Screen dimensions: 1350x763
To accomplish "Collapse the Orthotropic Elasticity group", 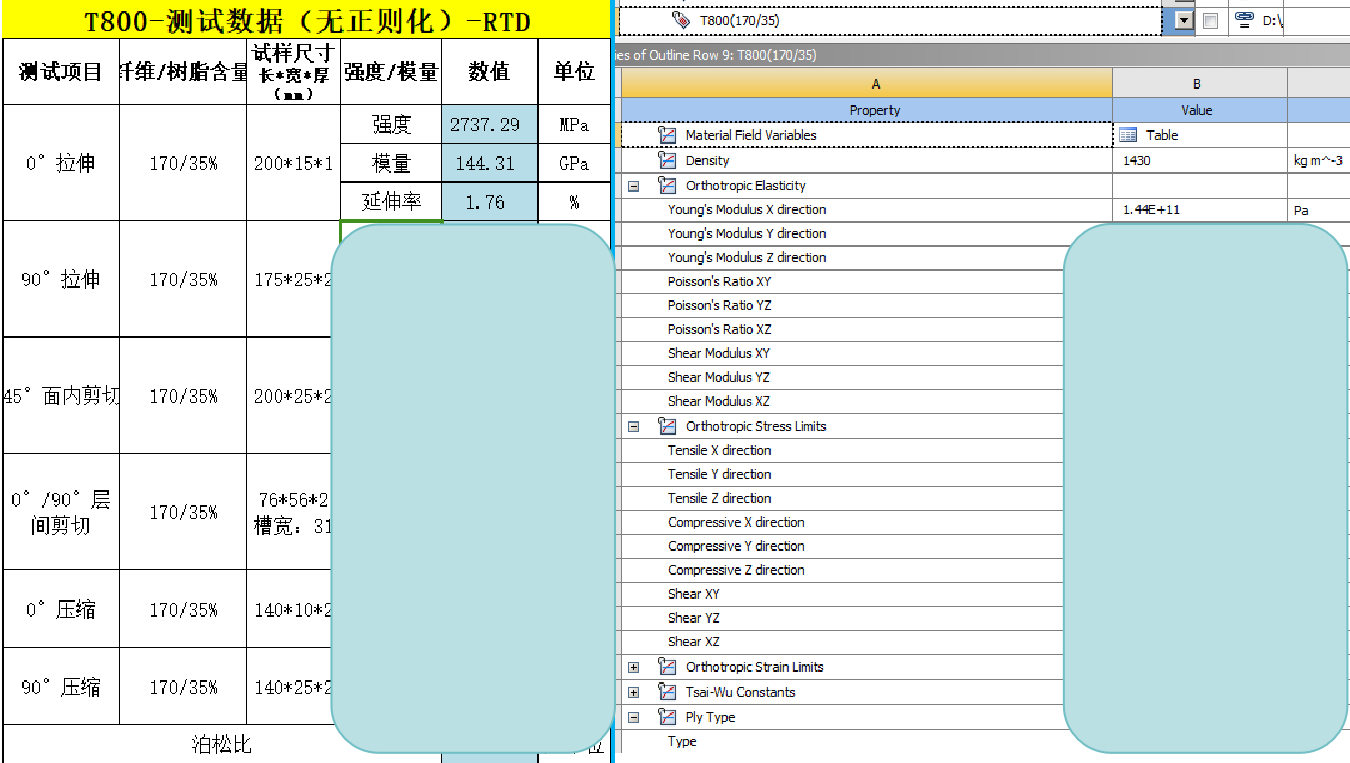I will pos(633,186).
